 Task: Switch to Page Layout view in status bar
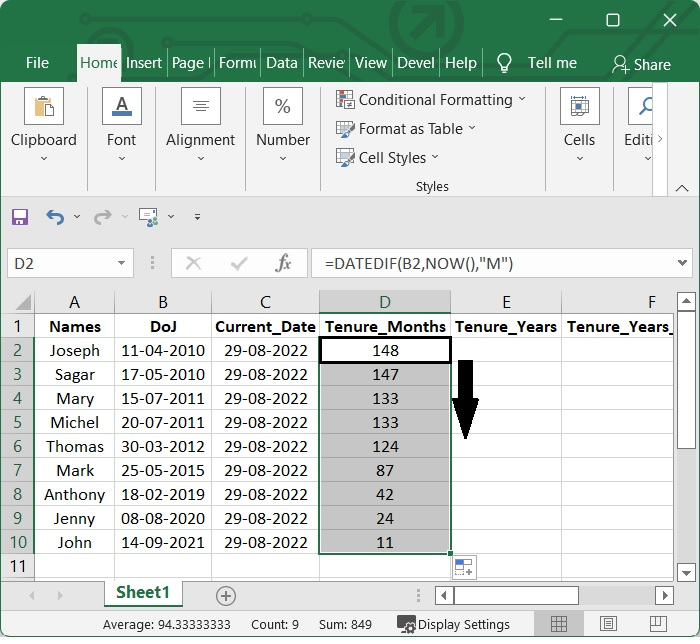(x=609, y=625)
